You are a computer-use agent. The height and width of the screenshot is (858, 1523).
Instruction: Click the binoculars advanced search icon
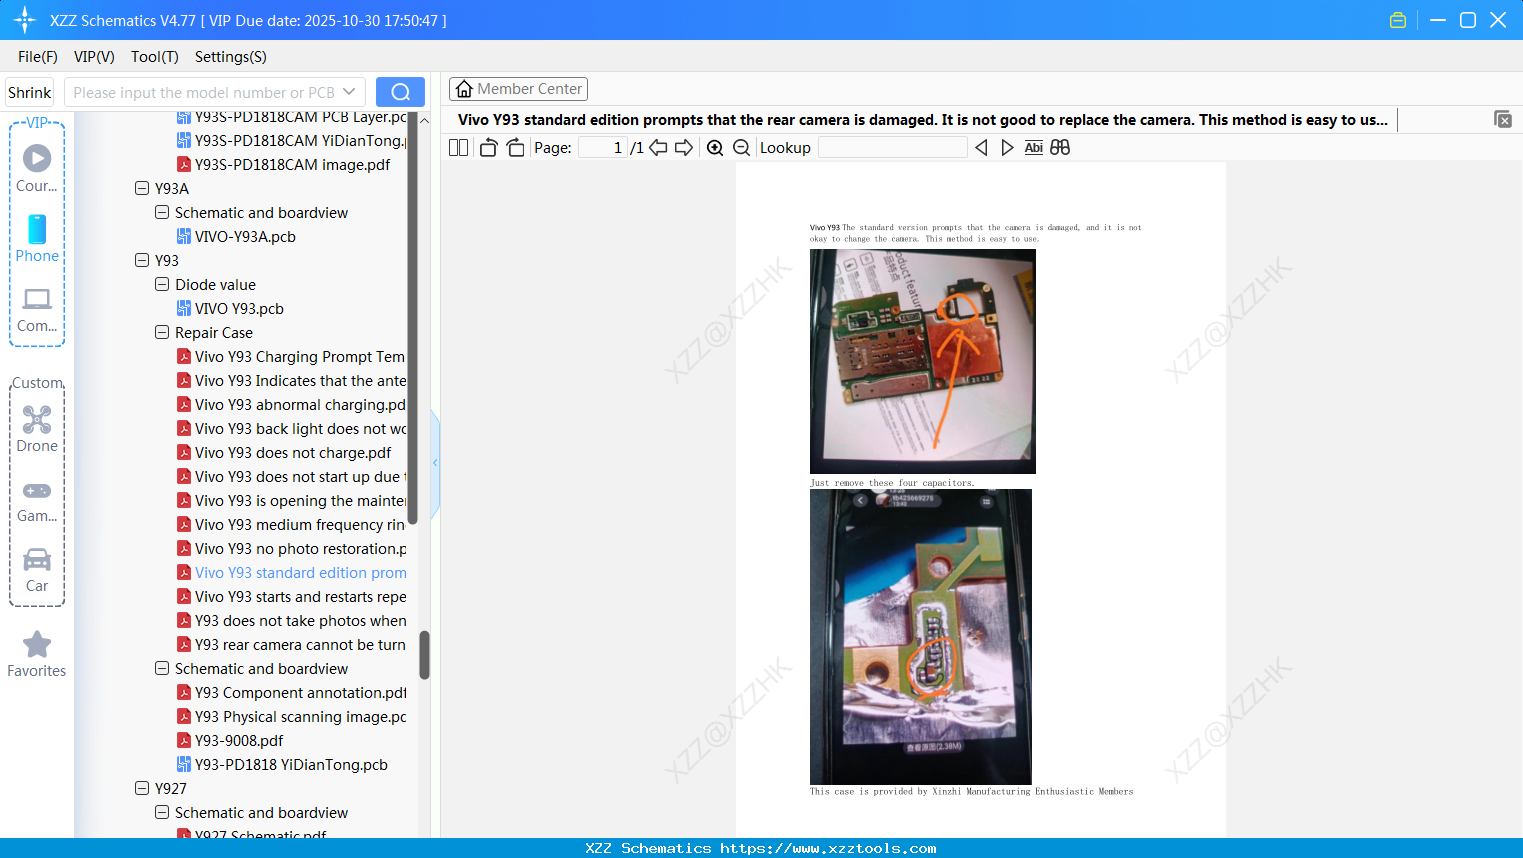[x=1060, y=147]
